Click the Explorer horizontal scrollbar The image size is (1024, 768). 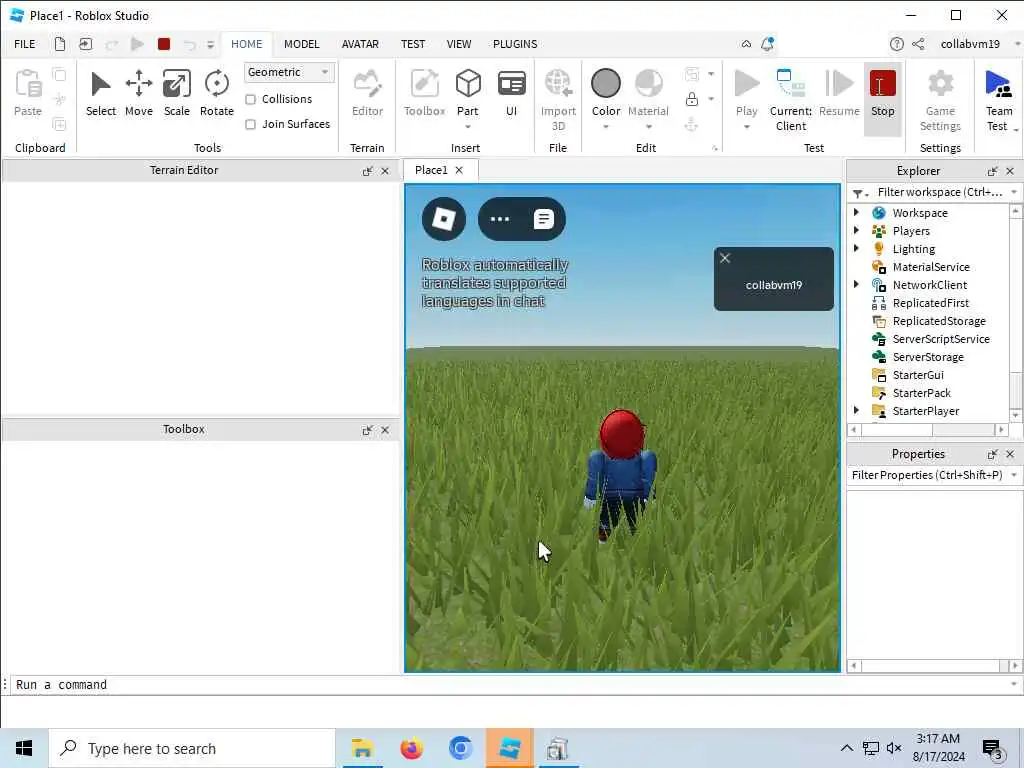[x=927, y=430]
